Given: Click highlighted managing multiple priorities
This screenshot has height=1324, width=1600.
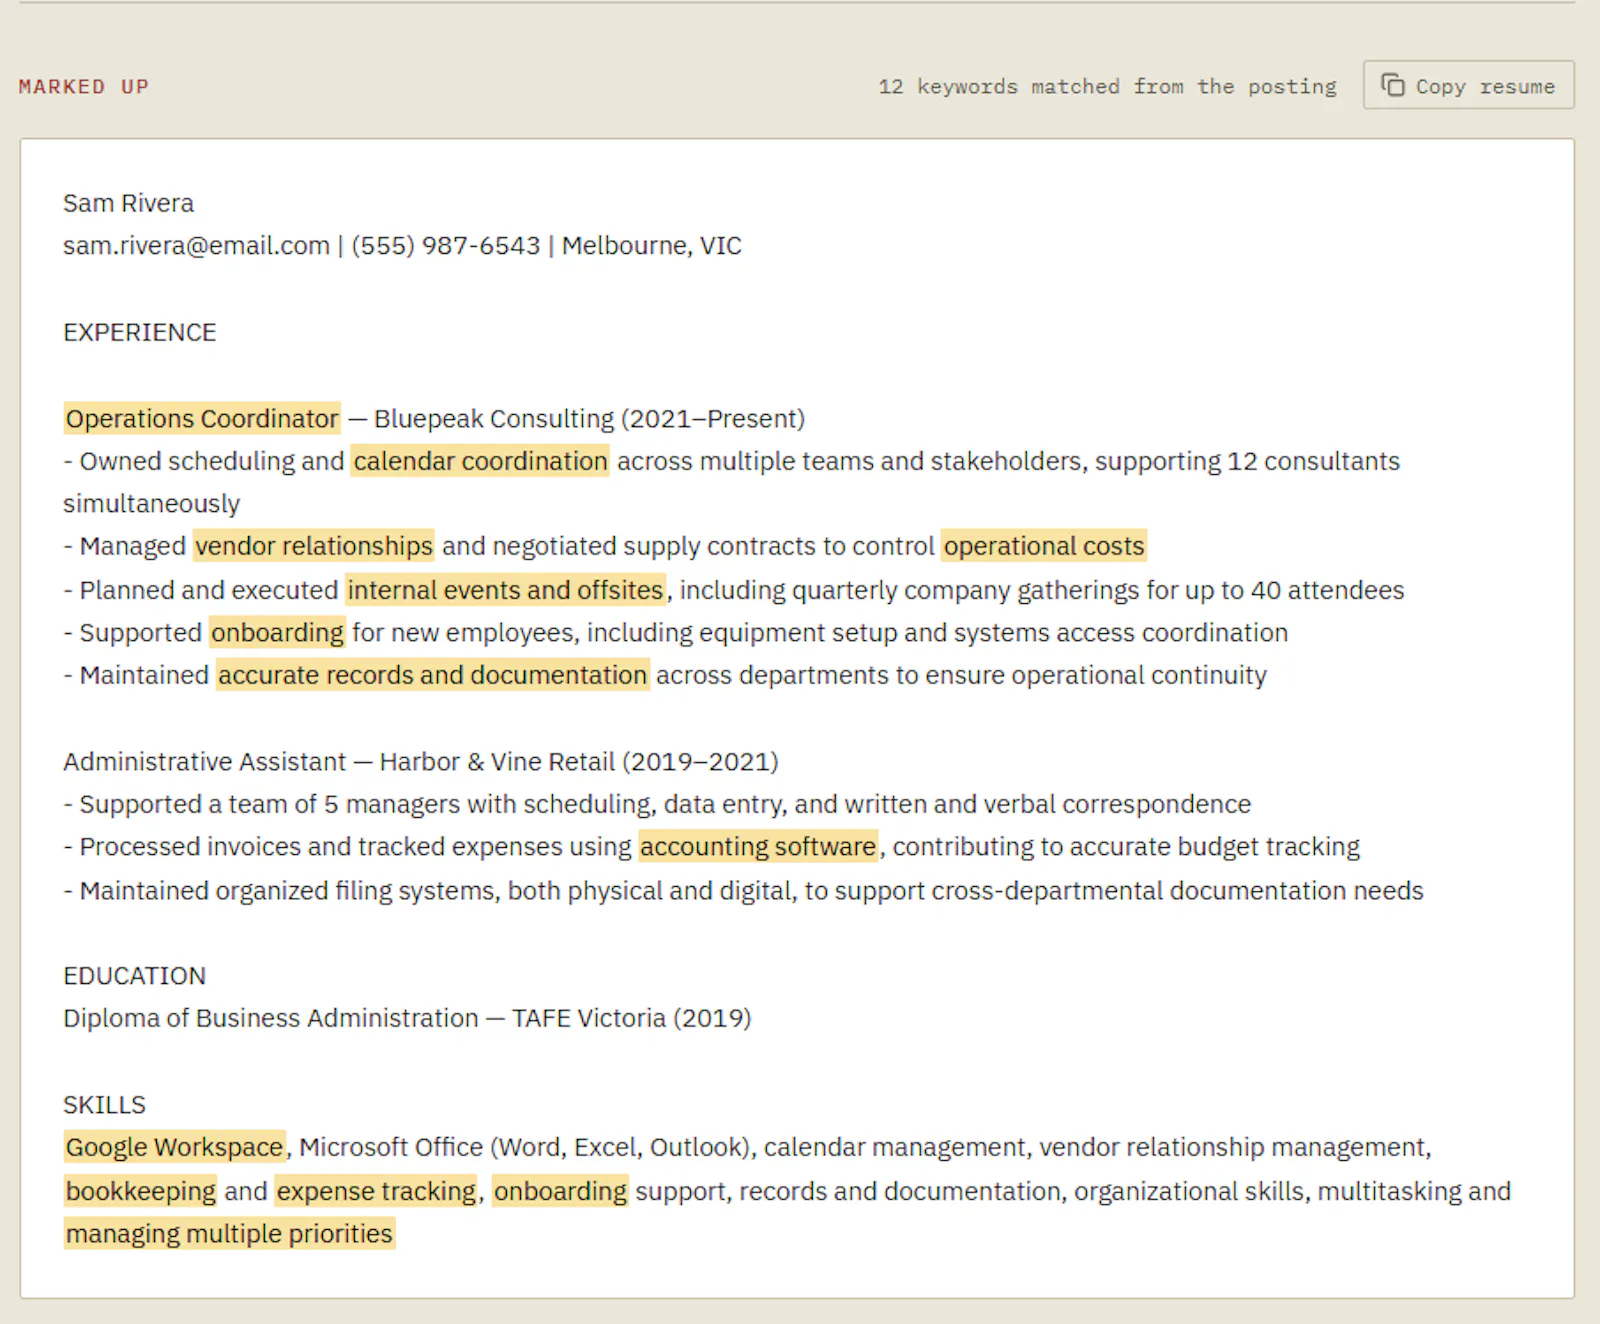Looking at the screenshot, I should pyautogui.click(x=229, y=1234).
